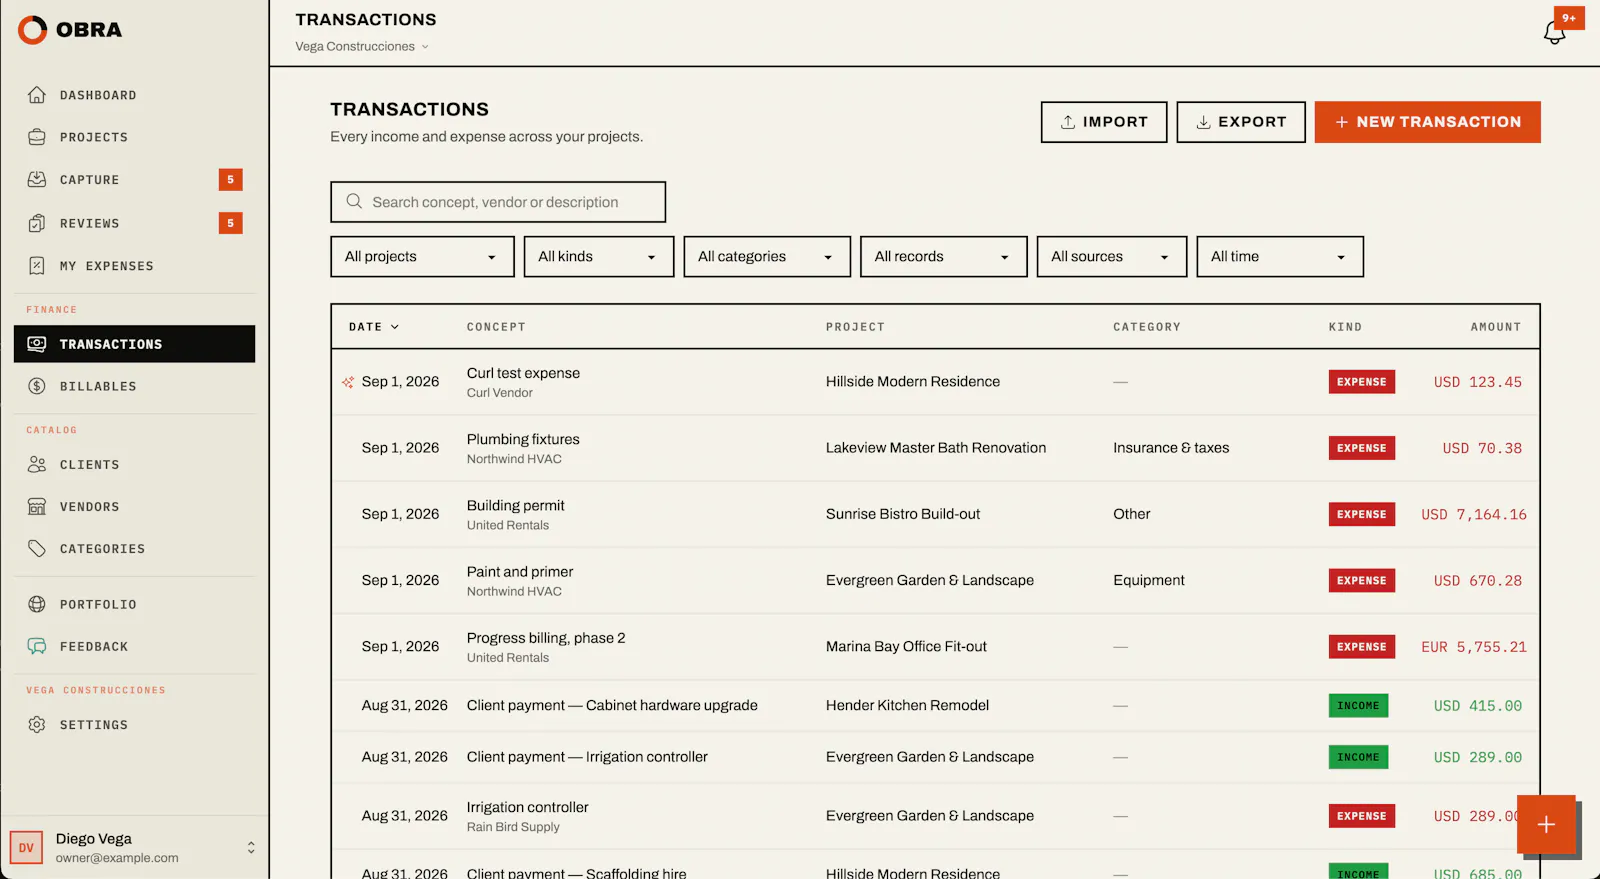This screenshot has height=879, width=1600.
Task: Open the All kinds filter dropdown
Action: pyautogui.click(x=599, y=257)
